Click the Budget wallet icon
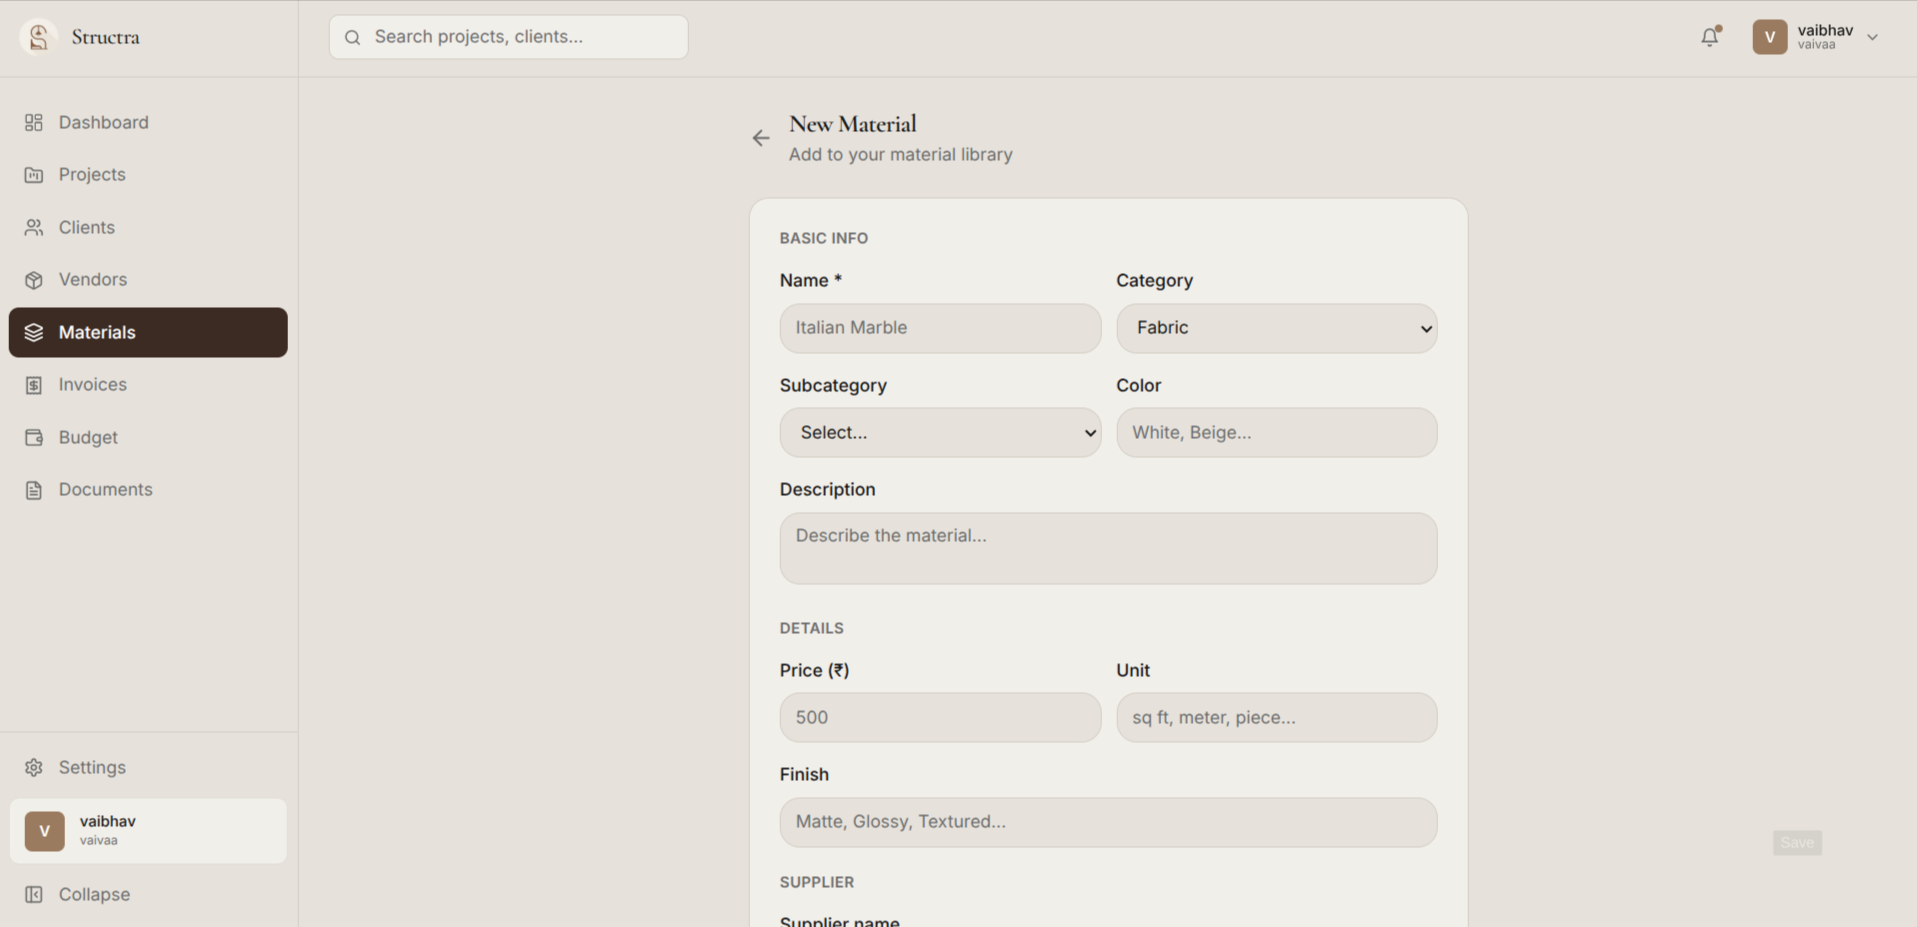 tap(34, 437)
